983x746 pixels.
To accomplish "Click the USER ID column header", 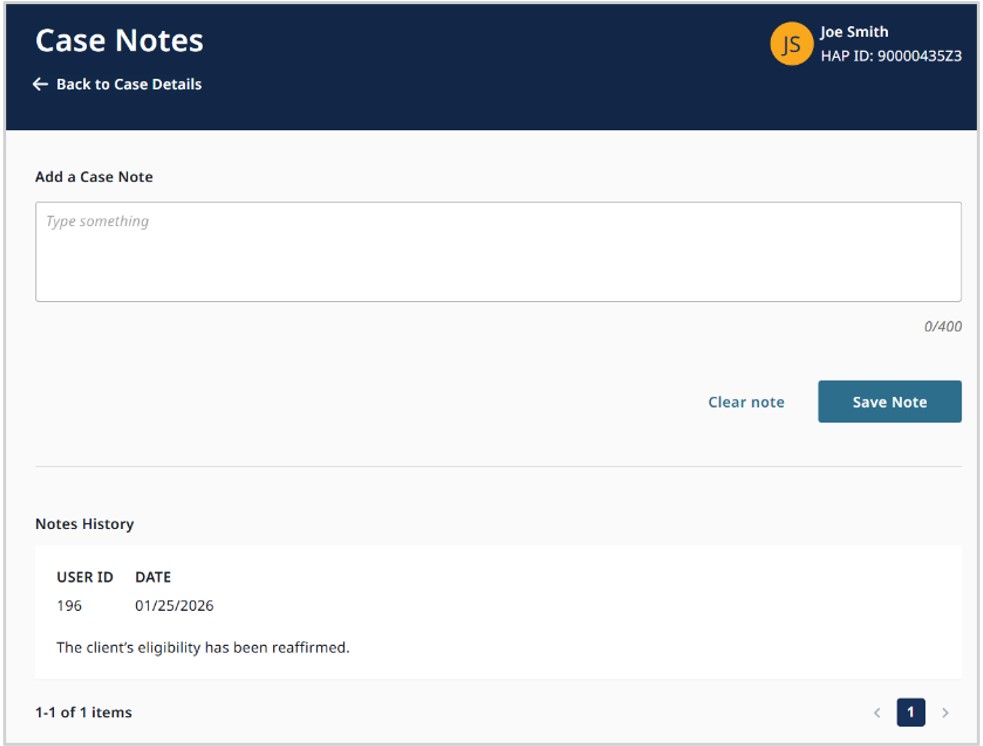I will tap(85, 577).
